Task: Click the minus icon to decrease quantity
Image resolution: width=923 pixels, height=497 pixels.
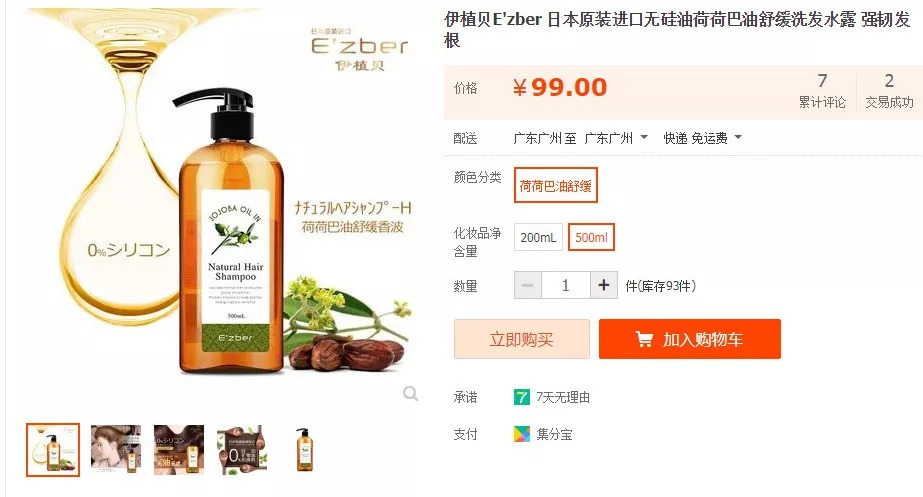Action: click(x=527, y=285)
